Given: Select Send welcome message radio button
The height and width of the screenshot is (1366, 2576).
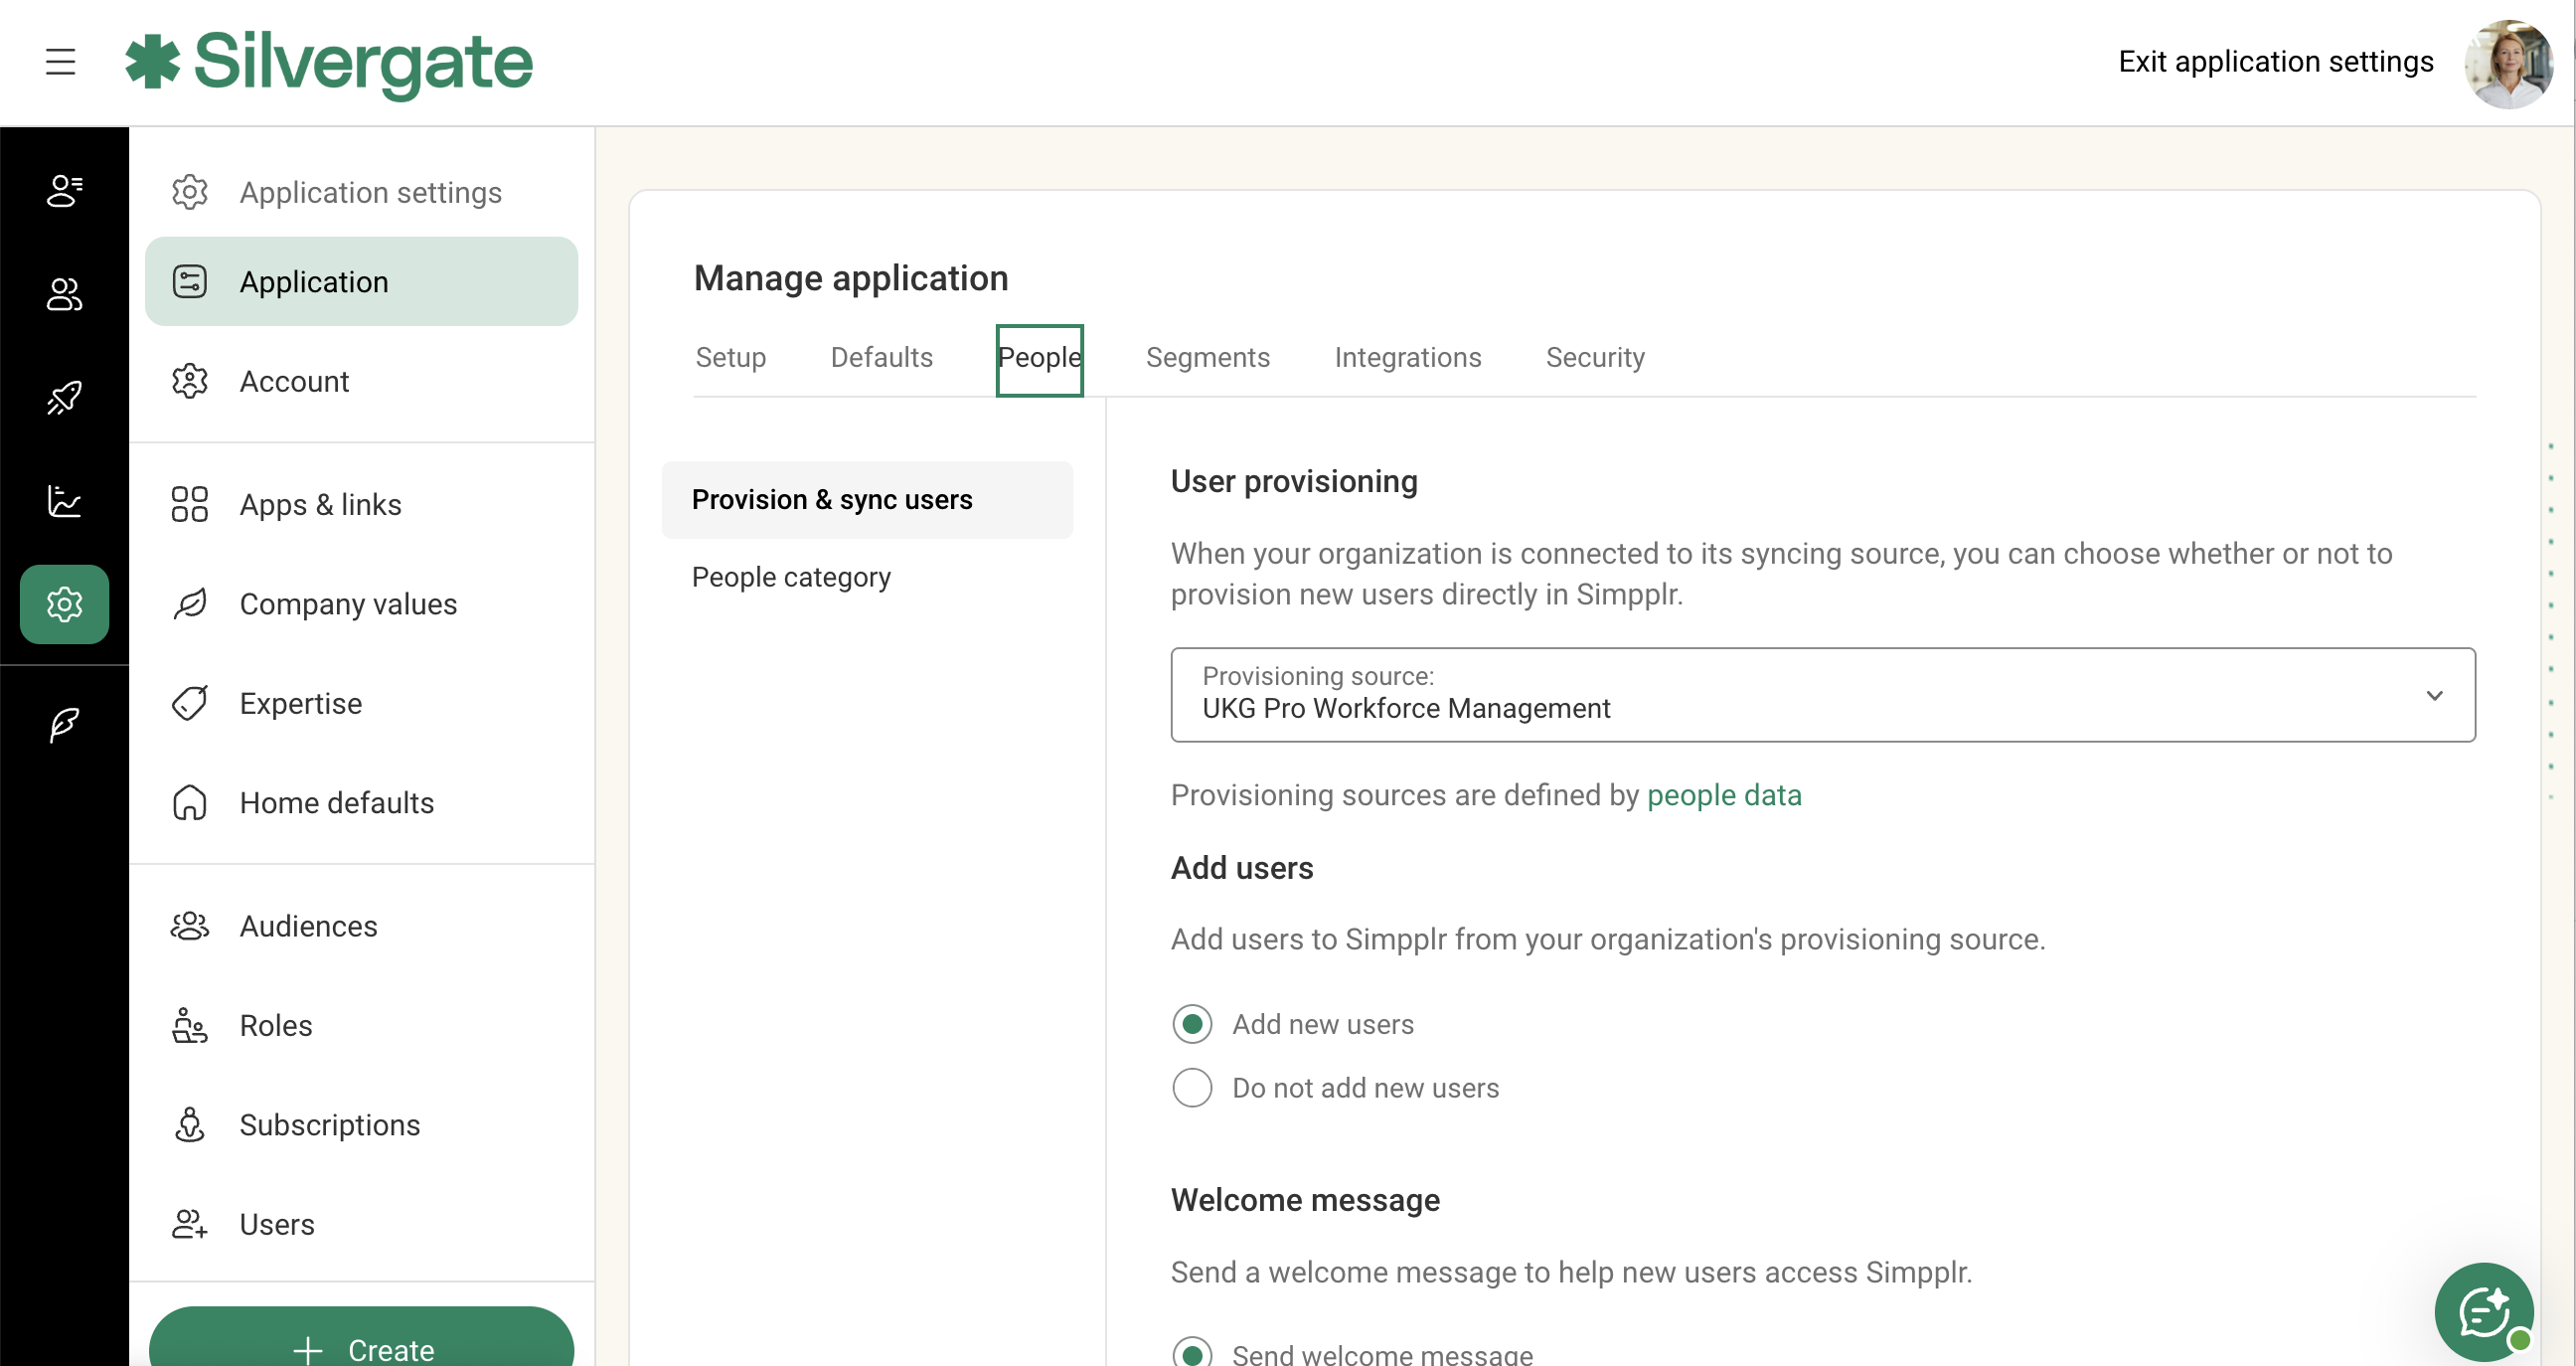Looking at the screenshot, I should pyautogui.click(x=1192, y=1352).
